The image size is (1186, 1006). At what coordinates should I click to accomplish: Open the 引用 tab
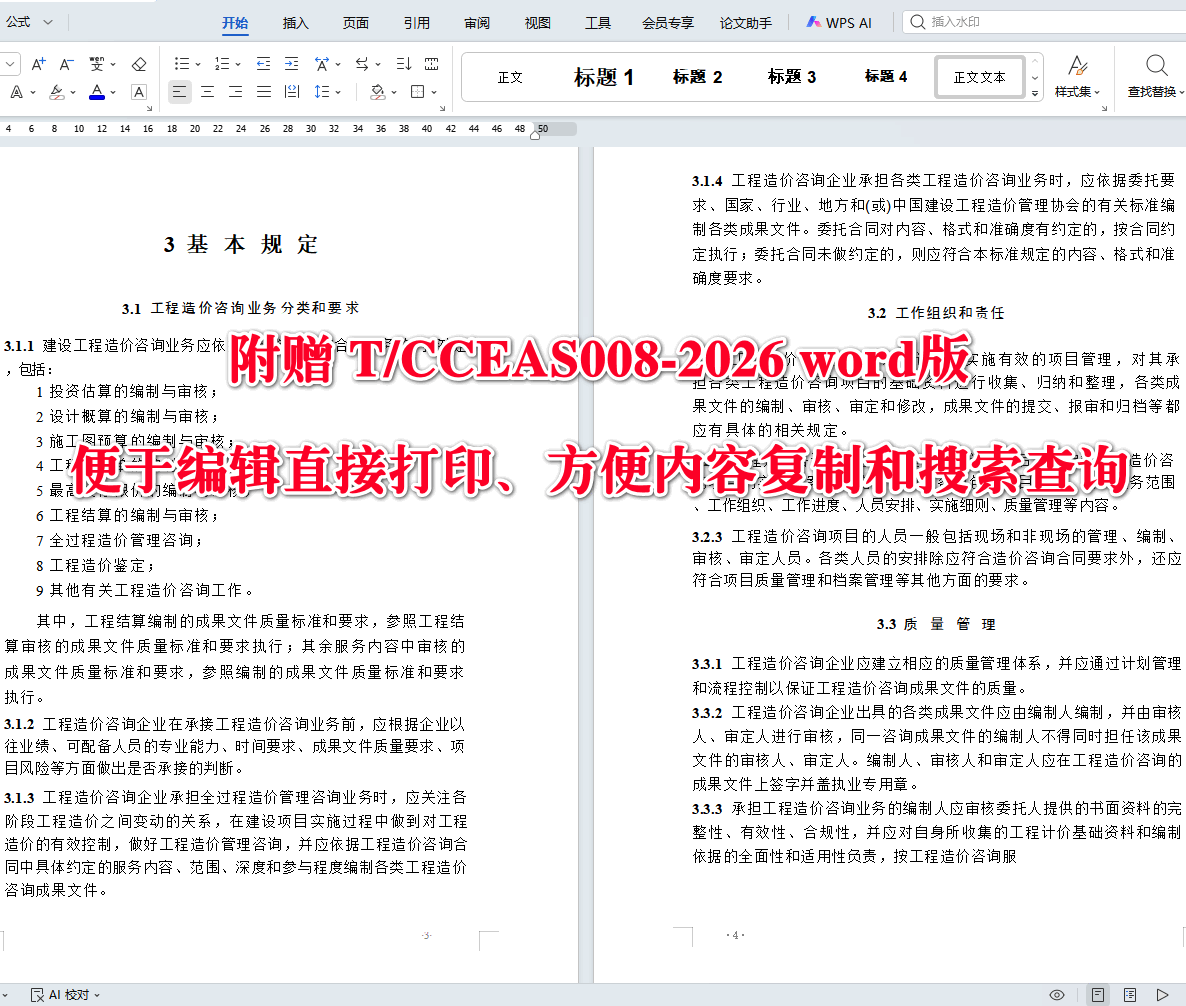417,23
